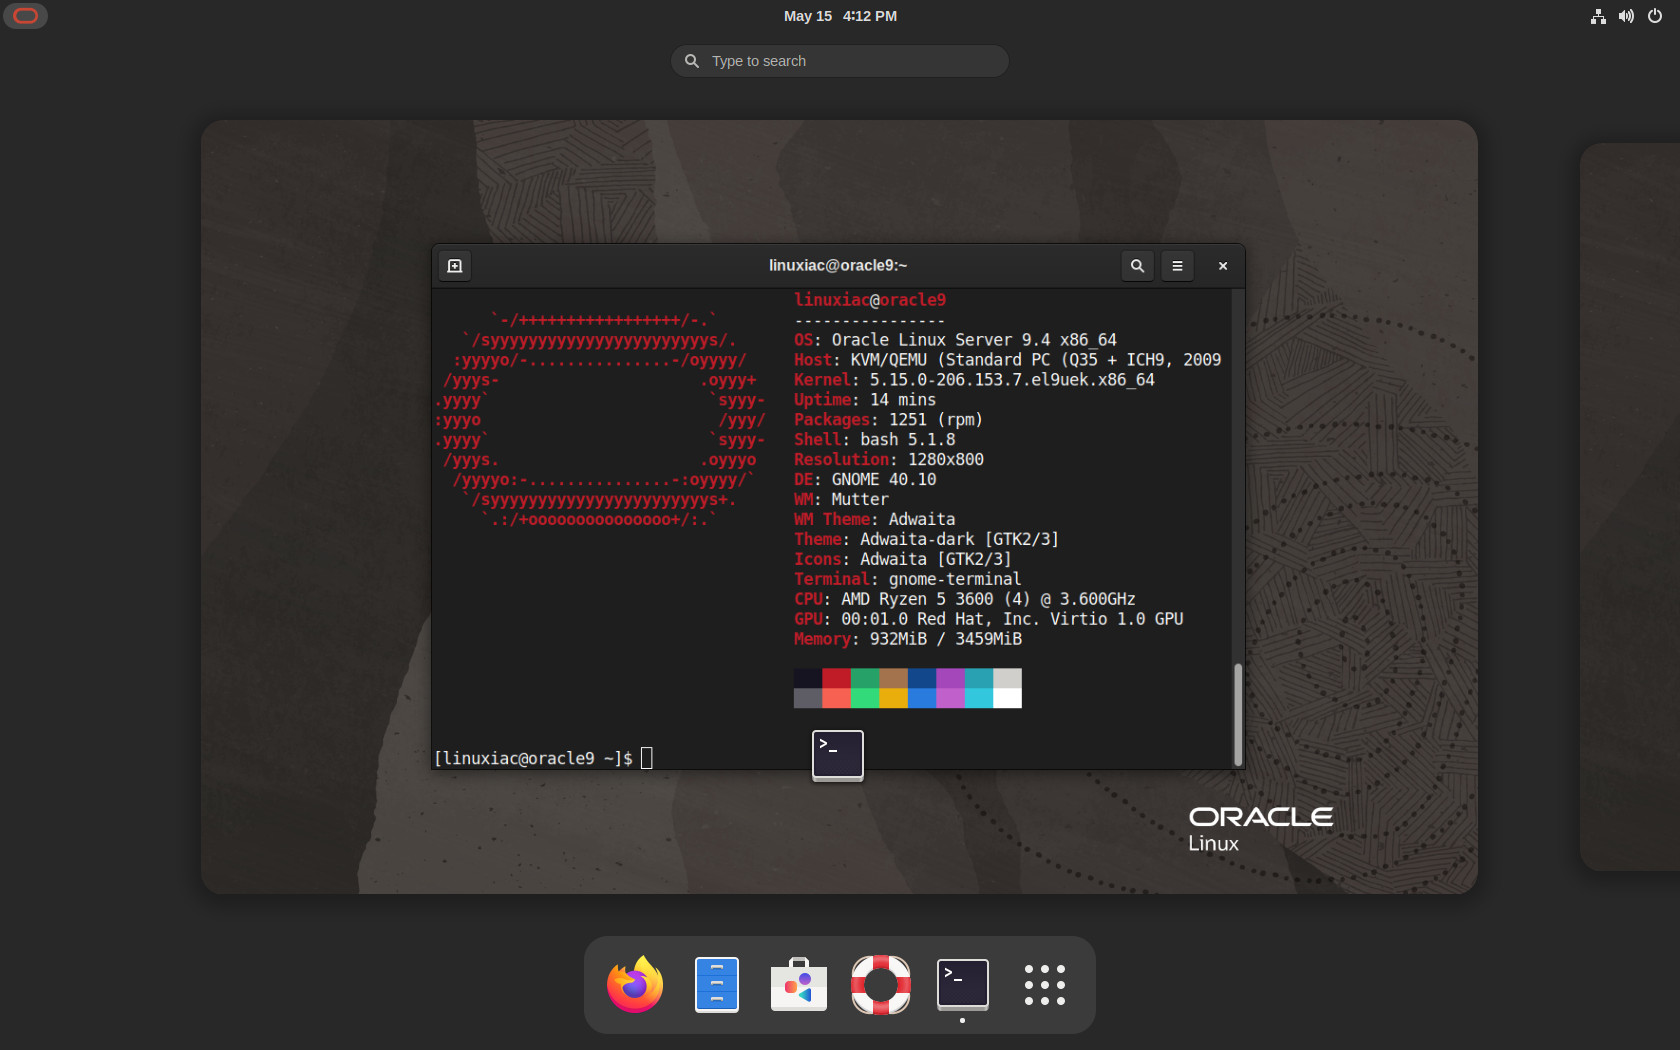This screenshot has width=1680, height=1050.
Task: Click the shell prompt [linuxiac@oracle9 ~]$
Action: pos(533,759)
